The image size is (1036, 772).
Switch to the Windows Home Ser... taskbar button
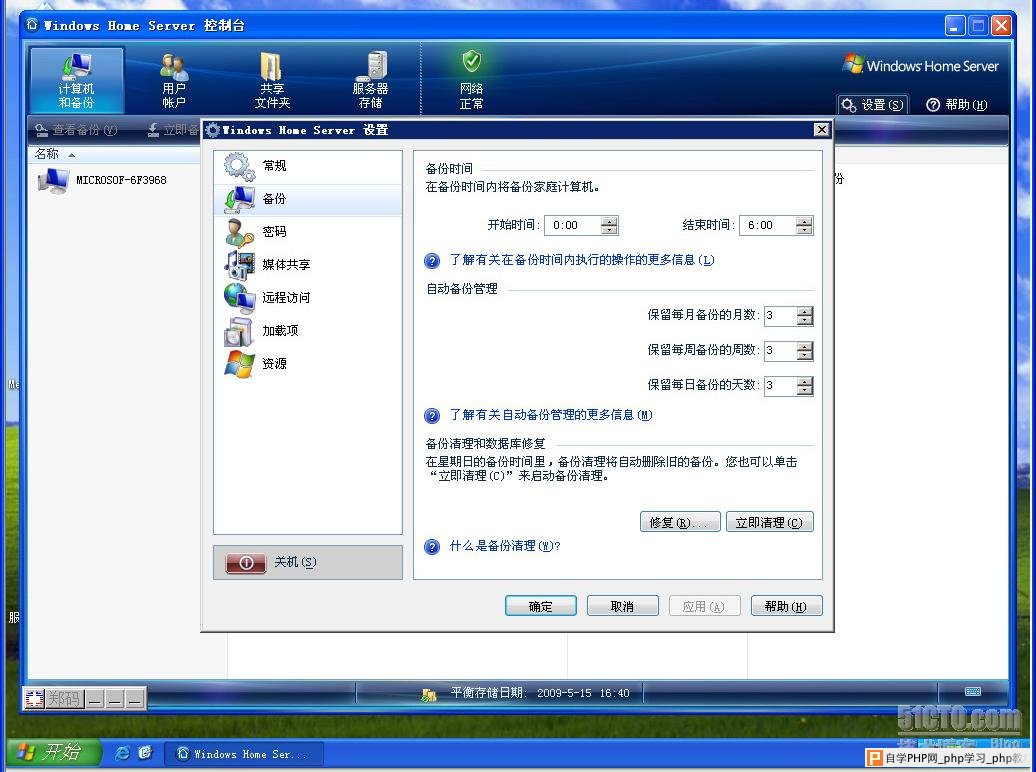pyautogui.click(x=244, y=753)
